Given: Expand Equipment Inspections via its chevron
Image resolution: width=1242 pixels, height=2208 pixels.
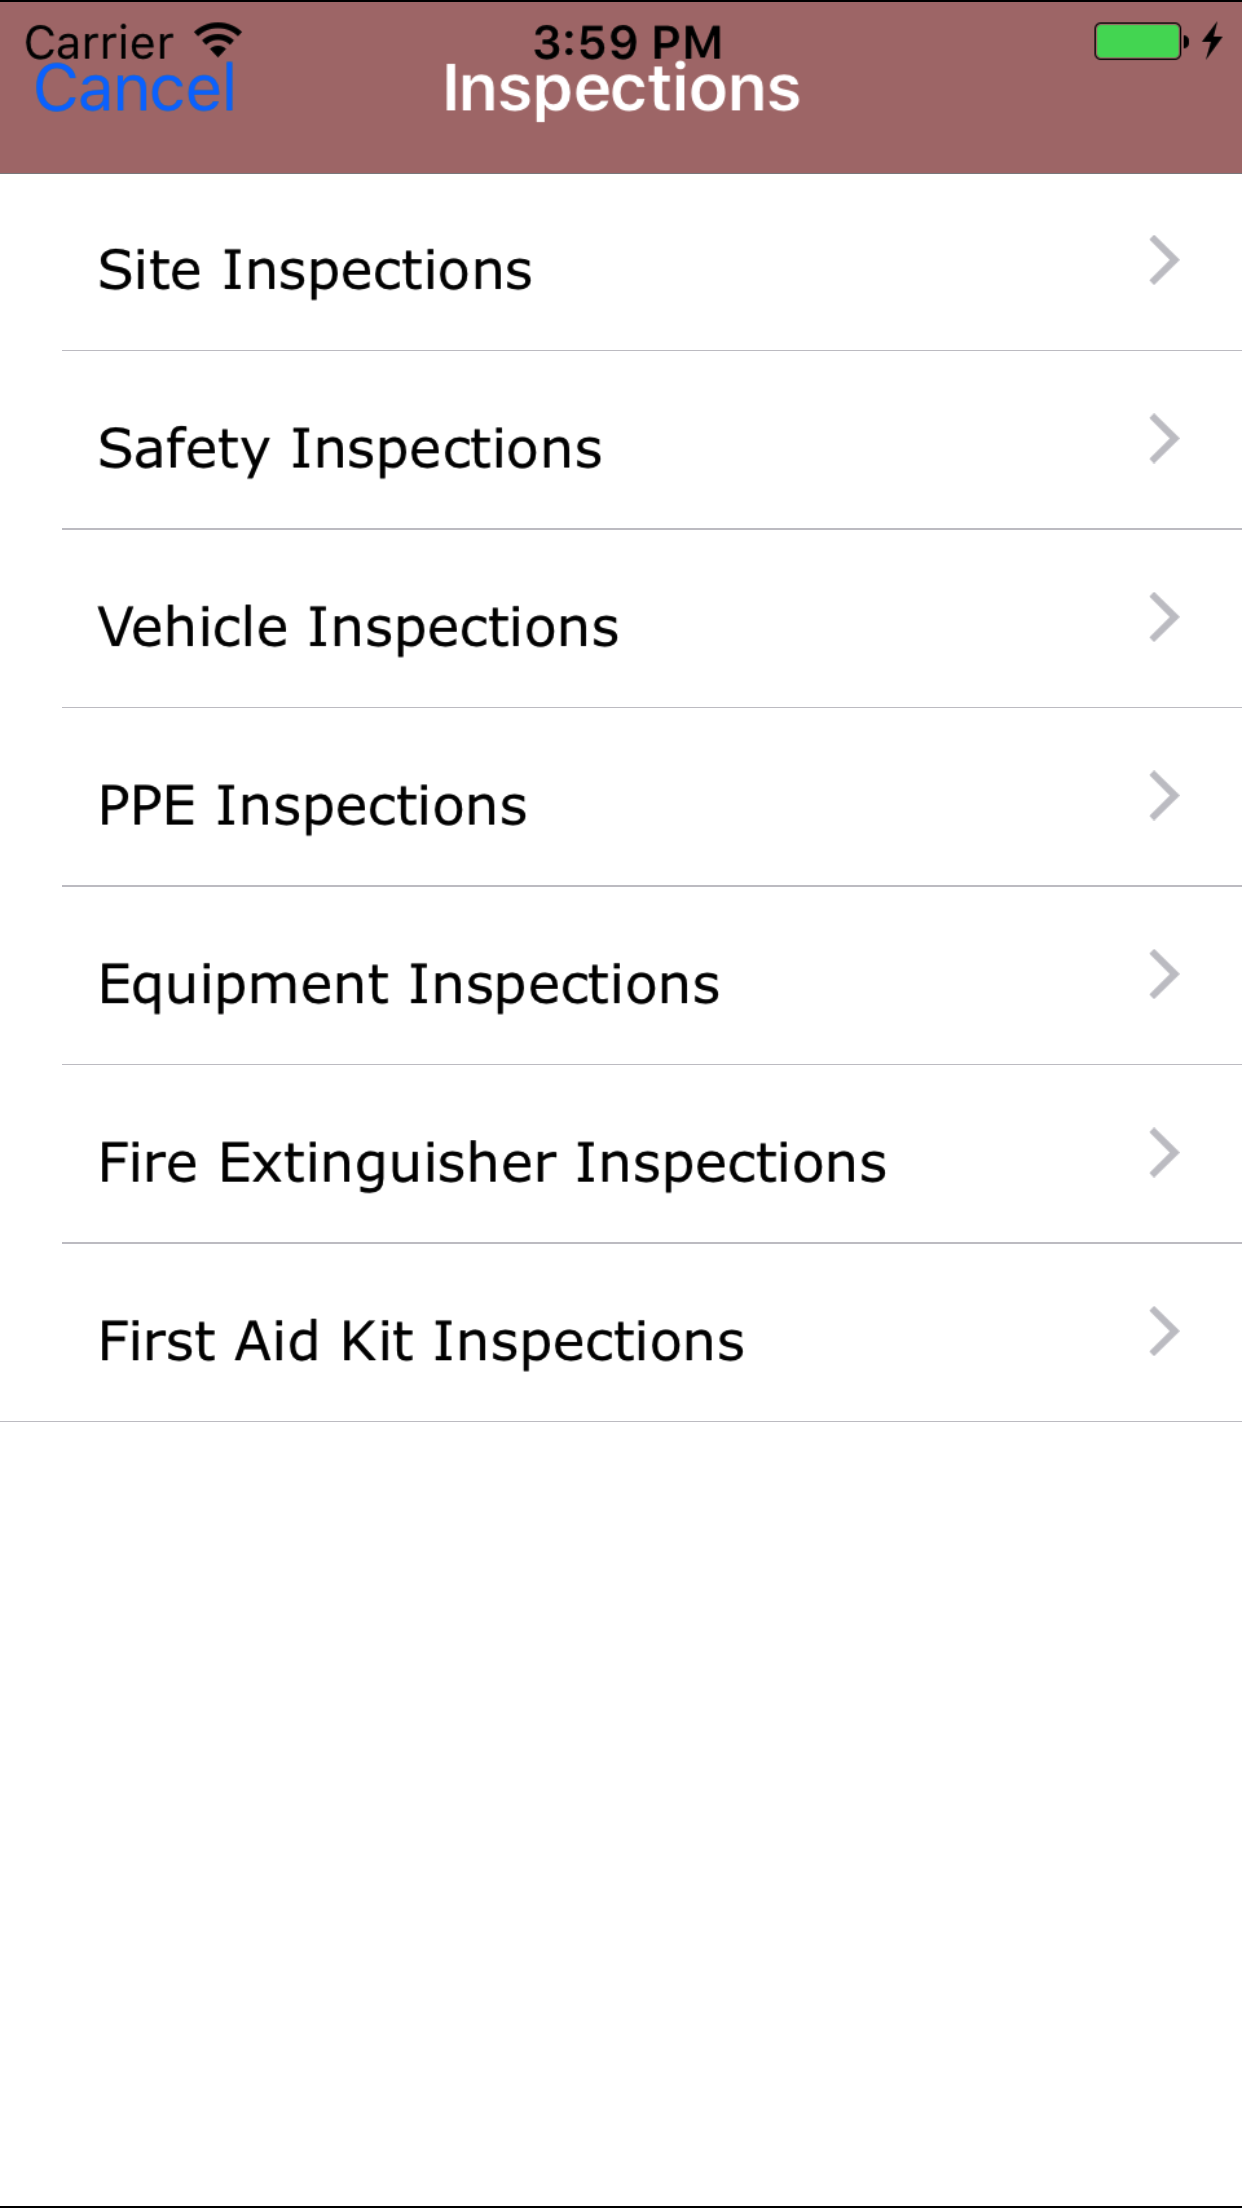Looking at the screenshot, I should tap(1164, 975).
